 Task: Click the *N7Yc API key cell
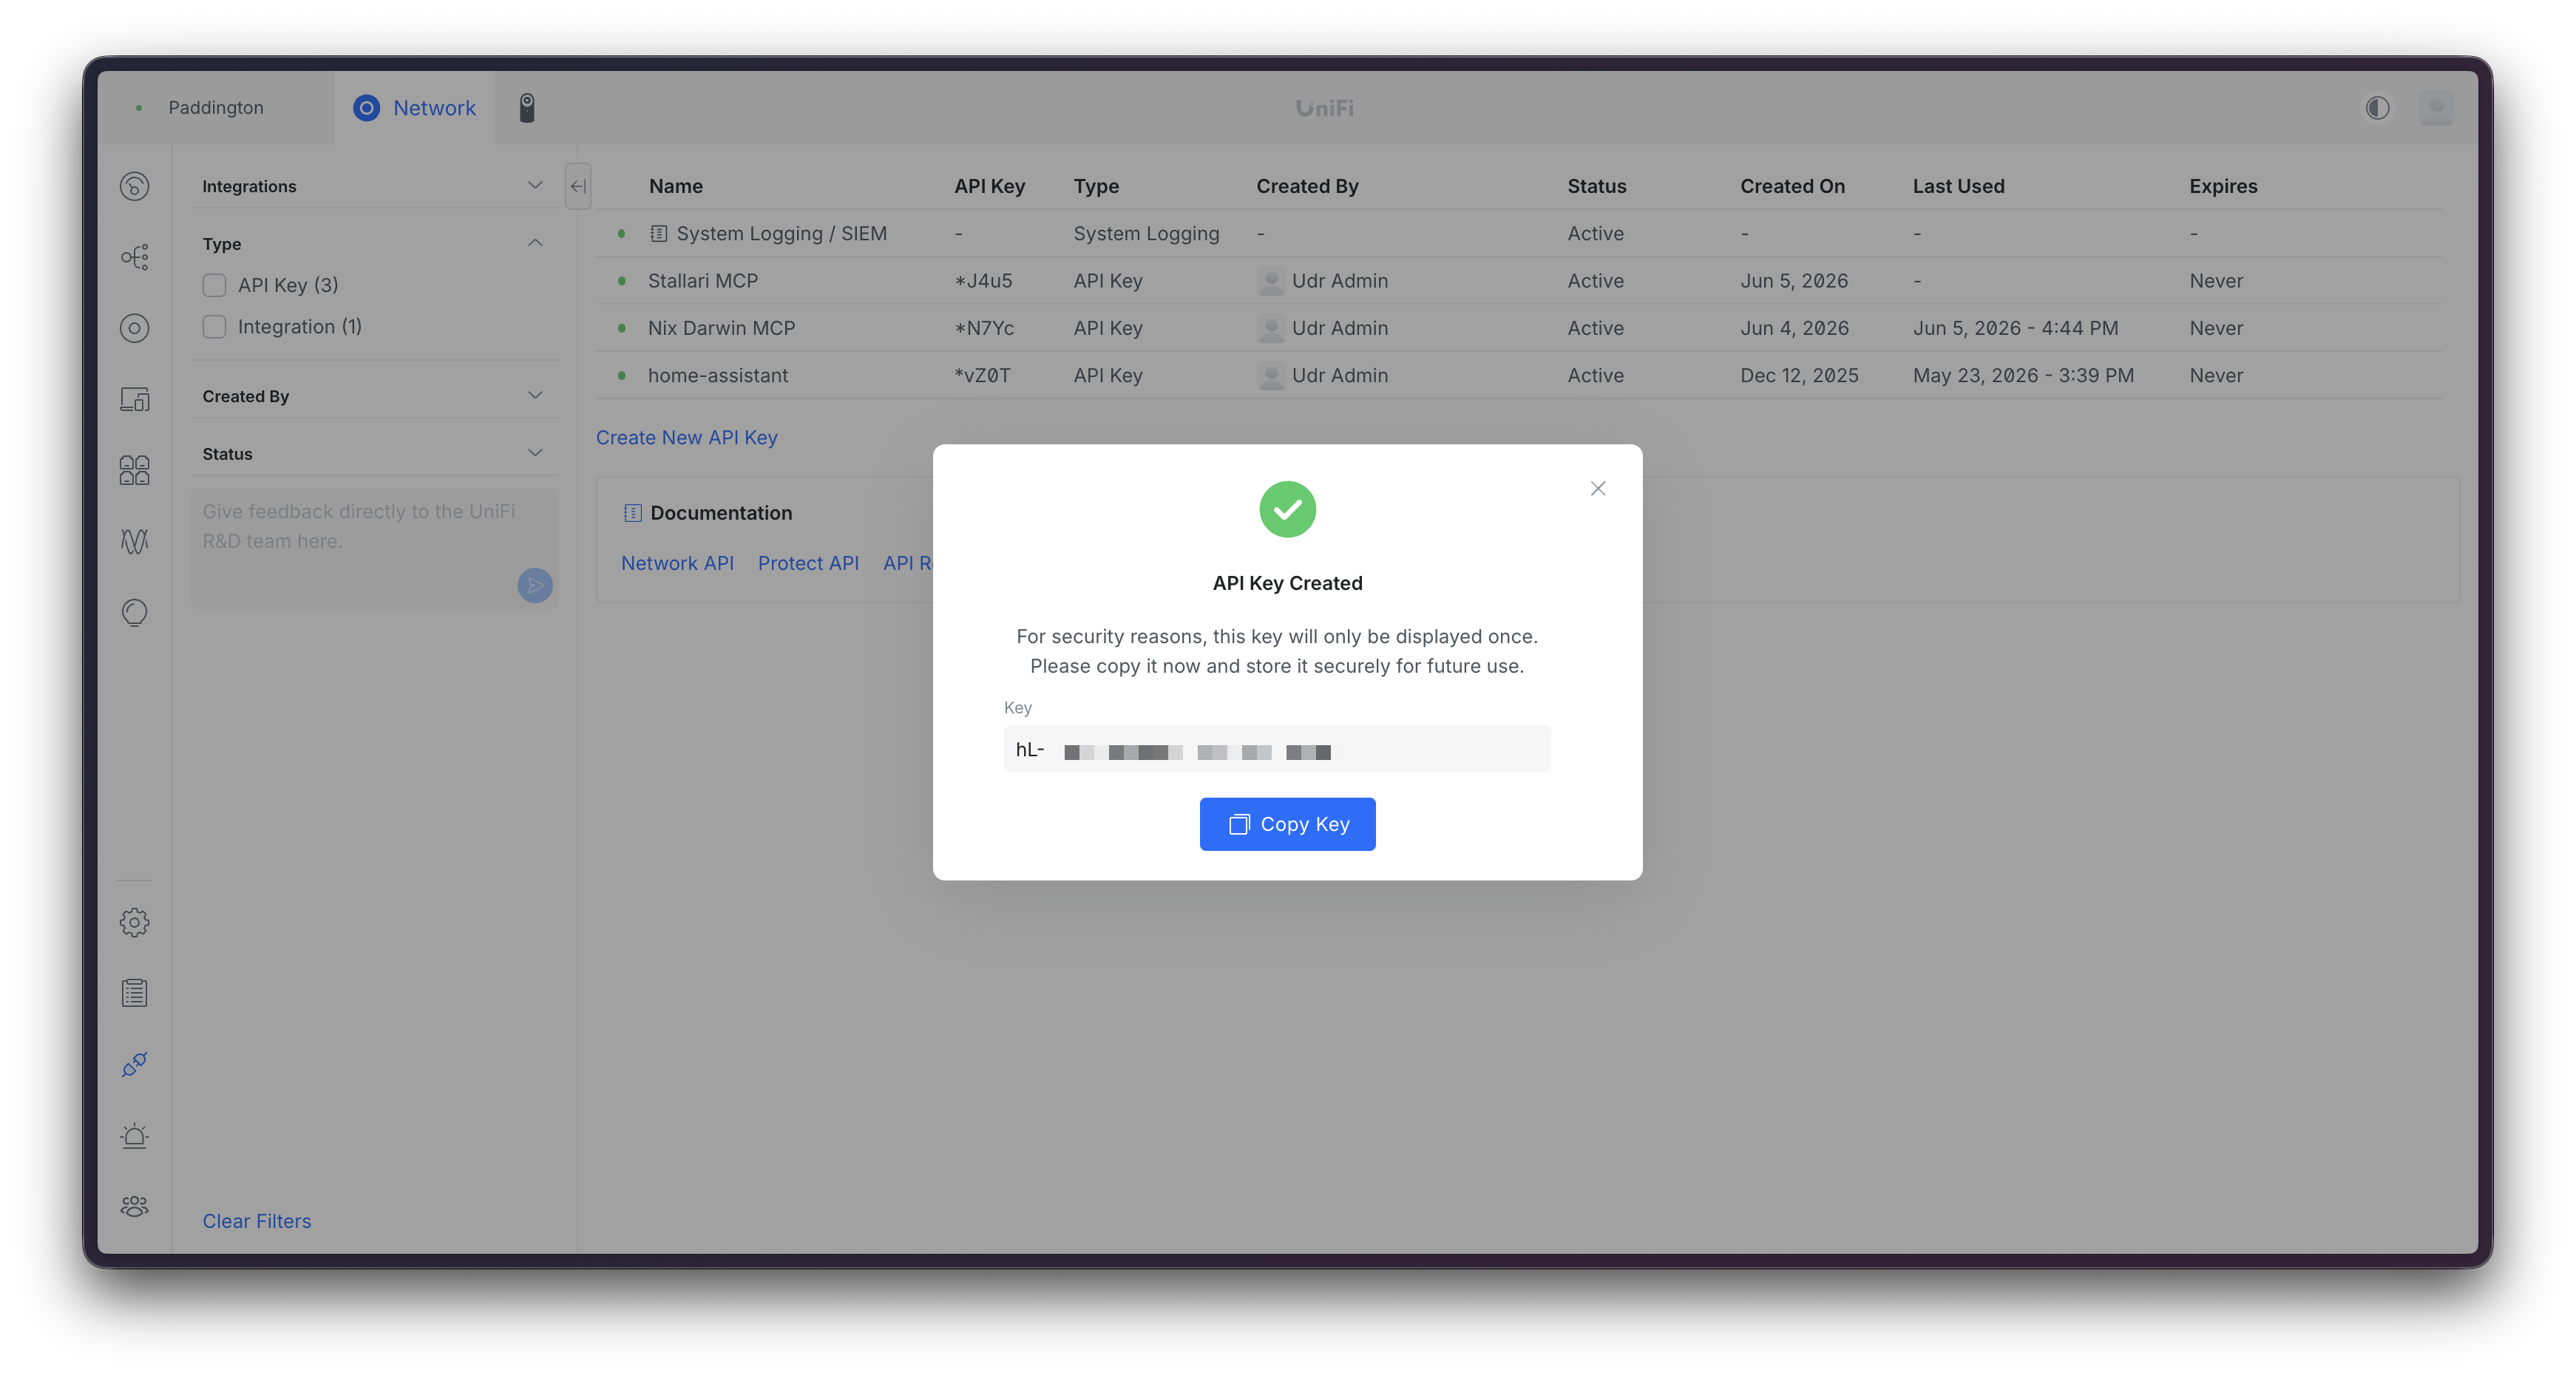pyautogui.click(x=984, y=328)
